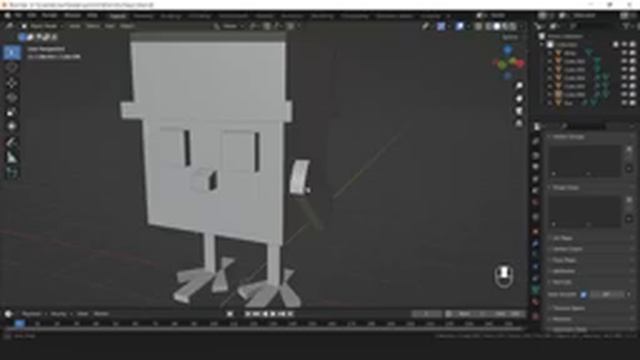The image size is (640, 360).
Task: Open the timeline Keying menu
Action: pyautogui.click(x=58, y=314)
